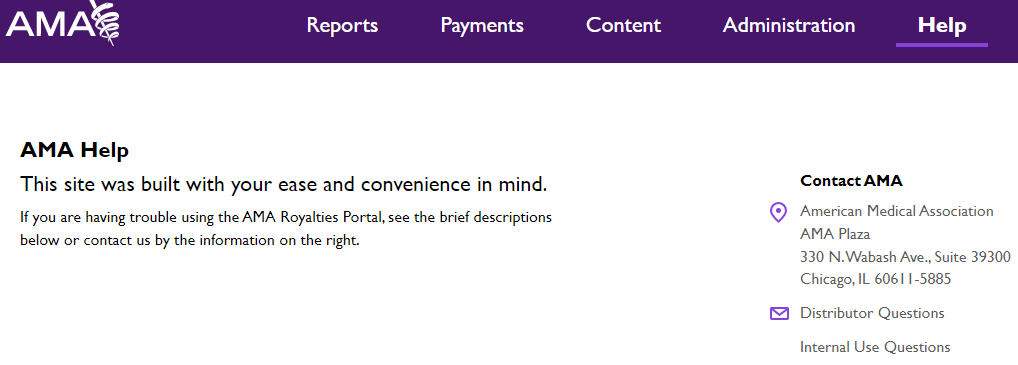Click the ease and convenience tagline sentence
Screen dimensions: 1018x365
click(284, 184)
